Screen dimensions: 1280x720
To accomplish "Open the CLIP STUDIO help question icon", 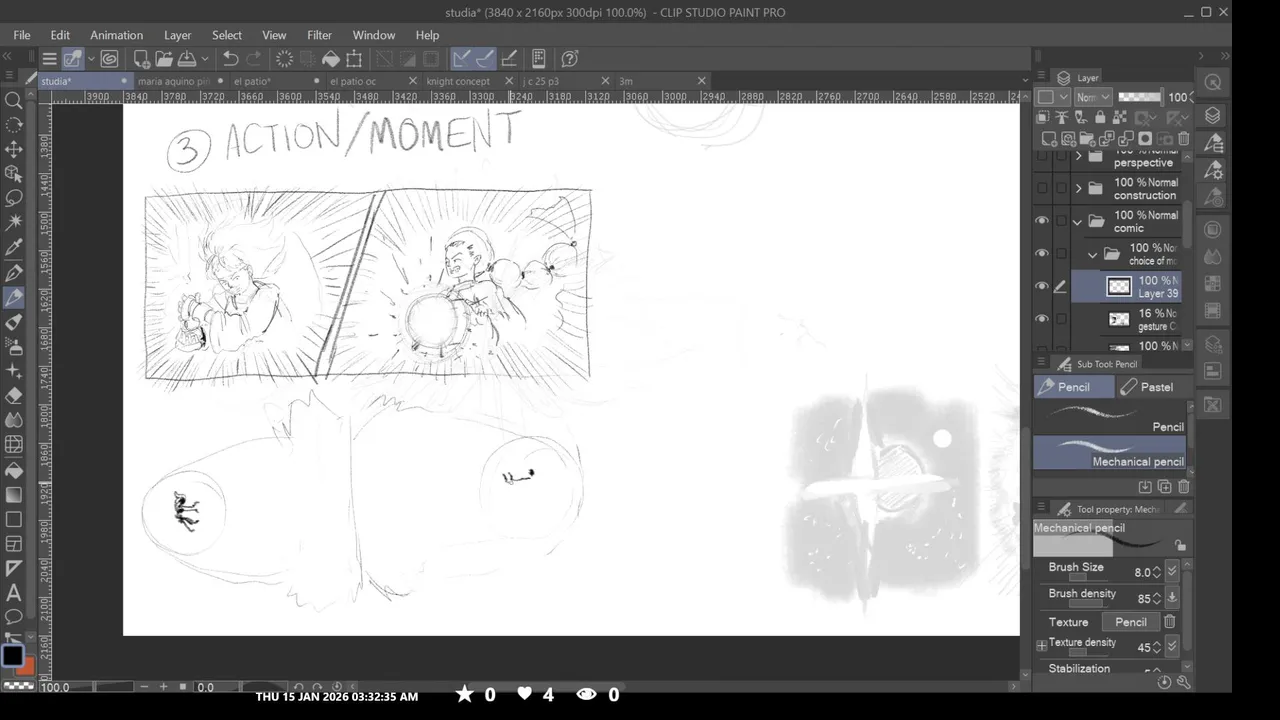I will (x=570, y=59).
